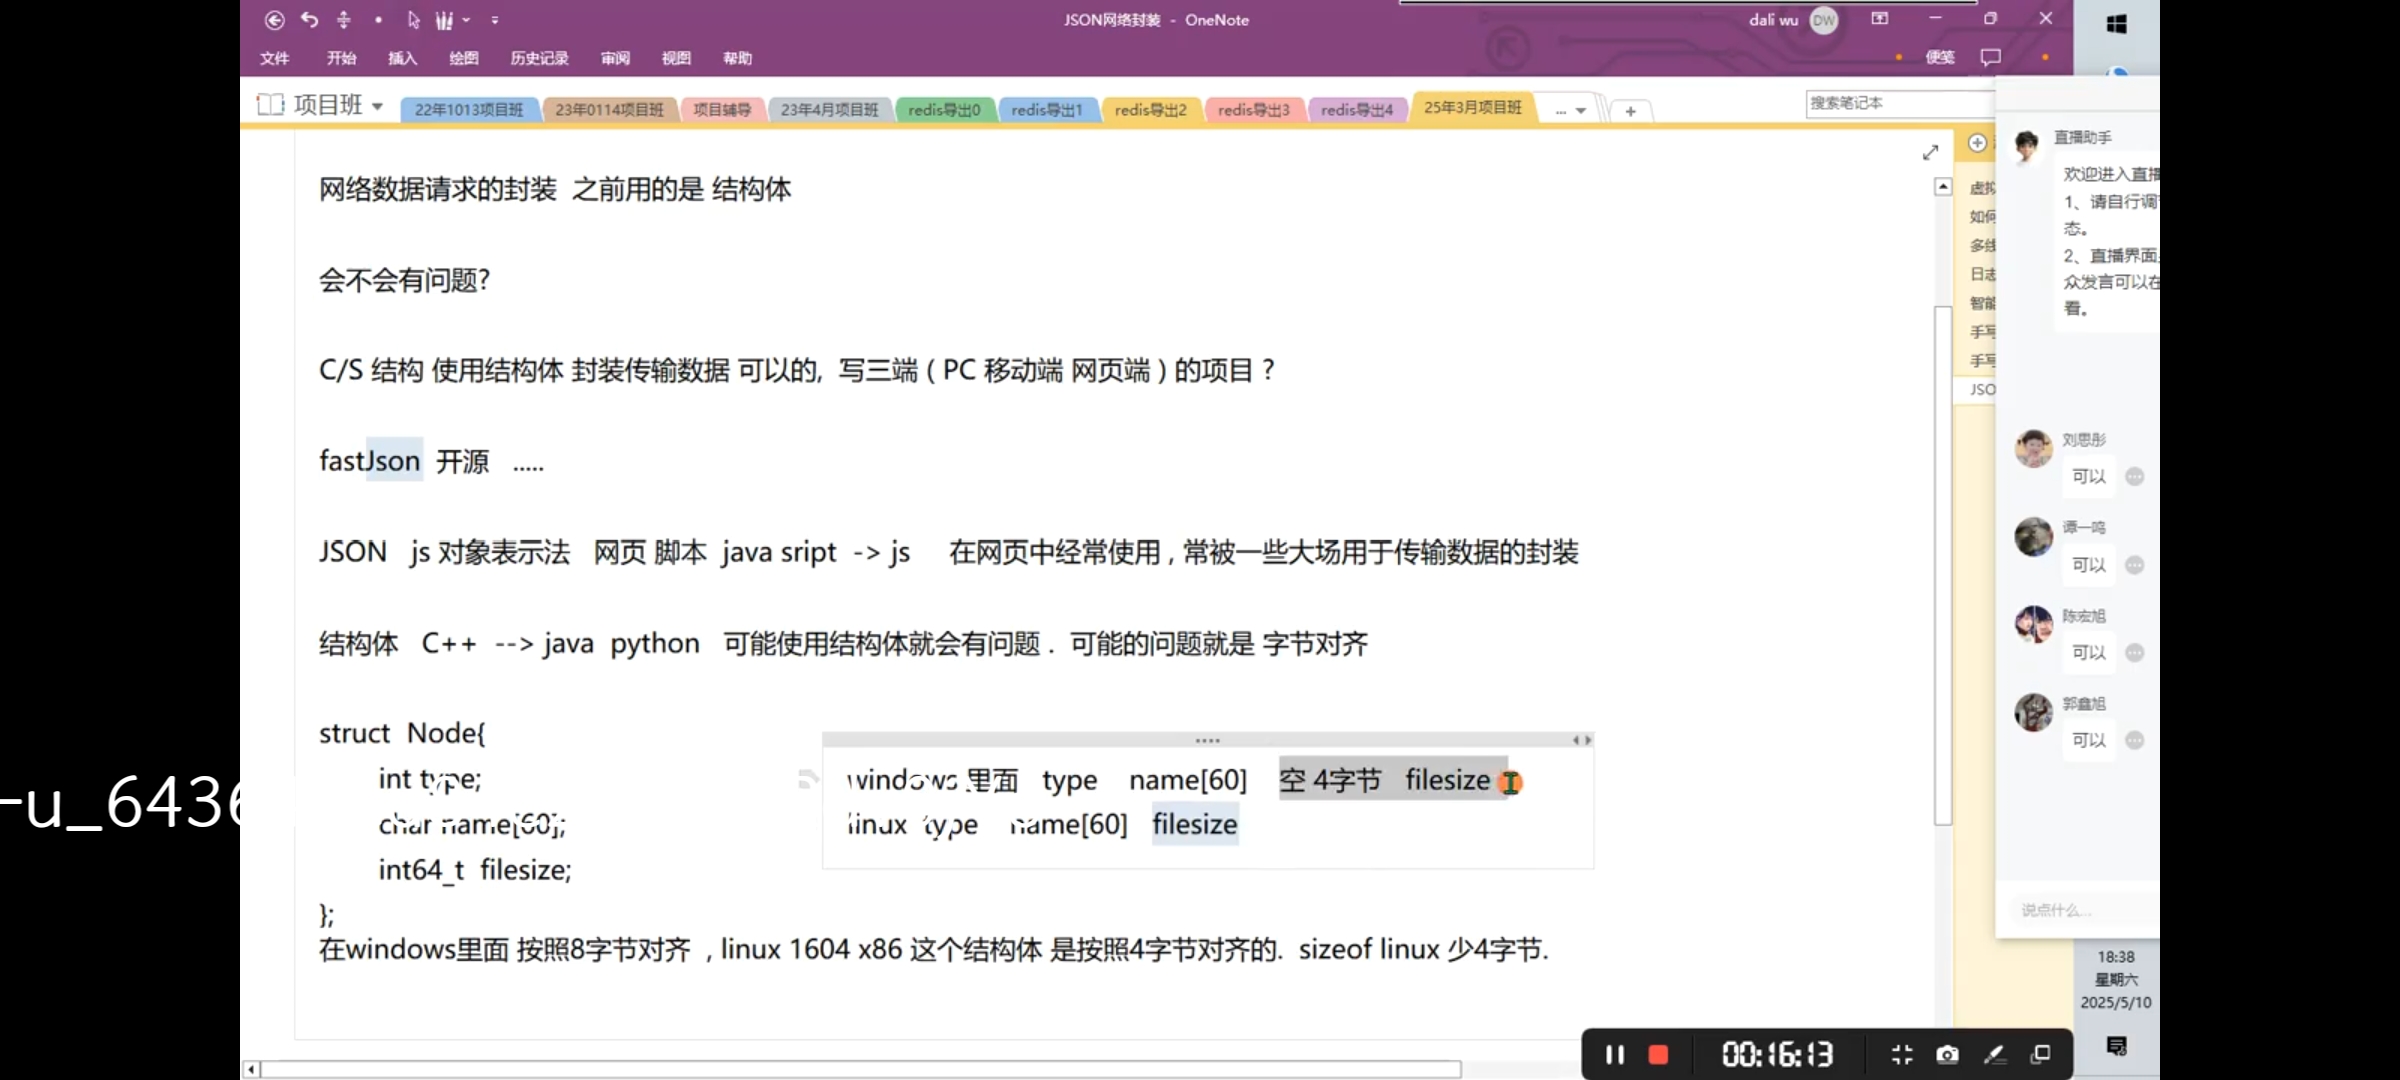The width and height of the screenshot is (2400, 1080).
Task: Open the pen set dropdown arrow
Action: pos(466,20)
